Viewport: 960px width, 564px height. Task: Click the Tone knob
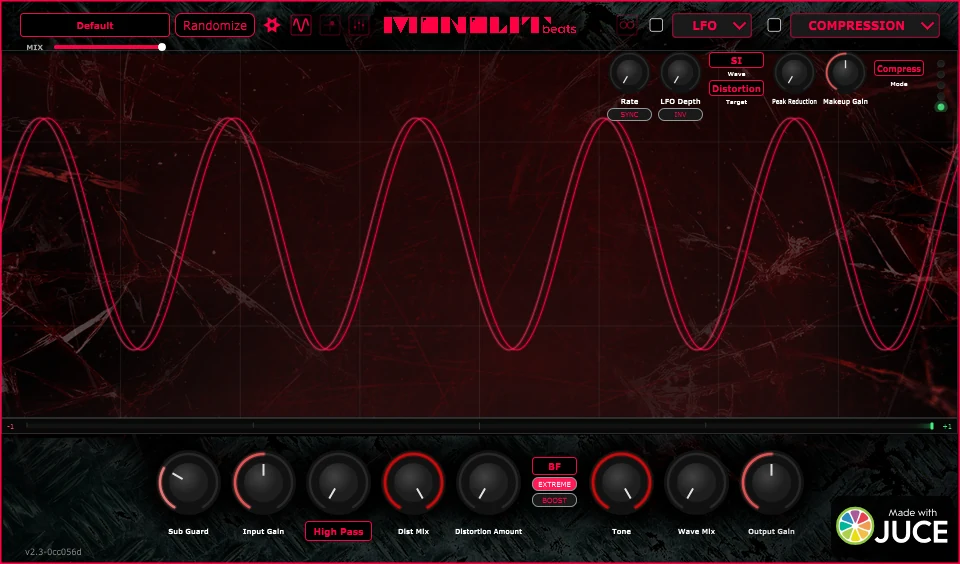click(621, 483)
